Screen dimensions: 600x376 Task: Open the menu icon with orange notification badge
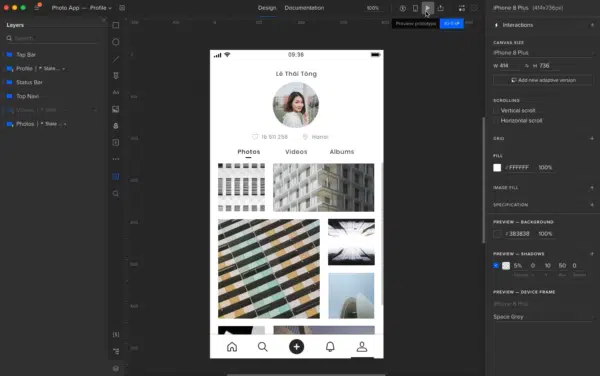37,7
